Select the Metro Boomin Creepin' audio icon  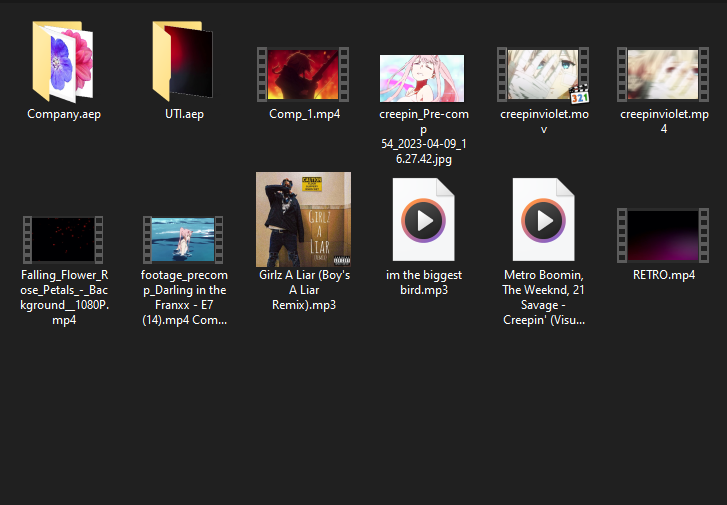pos(543,220)
